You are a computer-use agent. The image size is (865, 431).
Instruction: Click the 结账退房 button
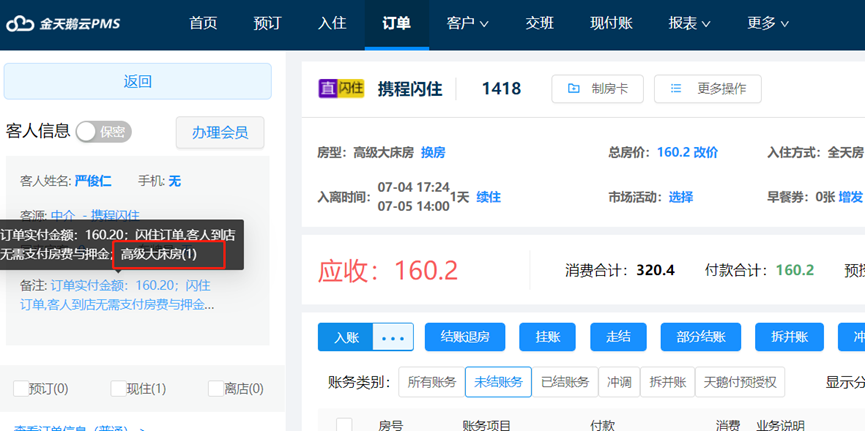[x=465, y=337]
